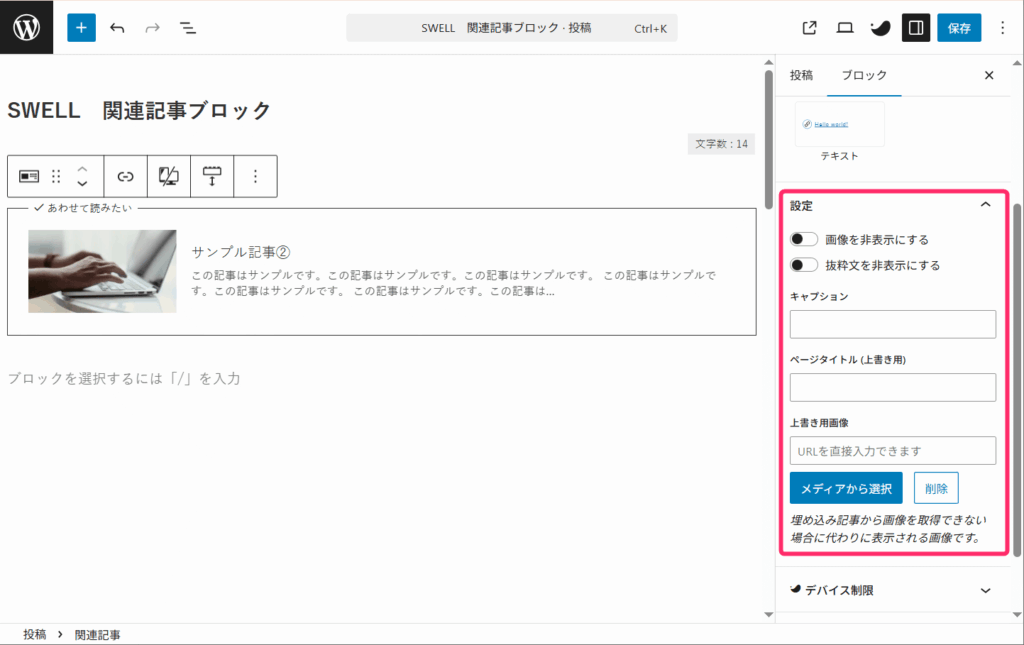Screen dimensions: 1024x645
Task: Click the link icon in block toolbar
Action: click(x=125, y=176)
